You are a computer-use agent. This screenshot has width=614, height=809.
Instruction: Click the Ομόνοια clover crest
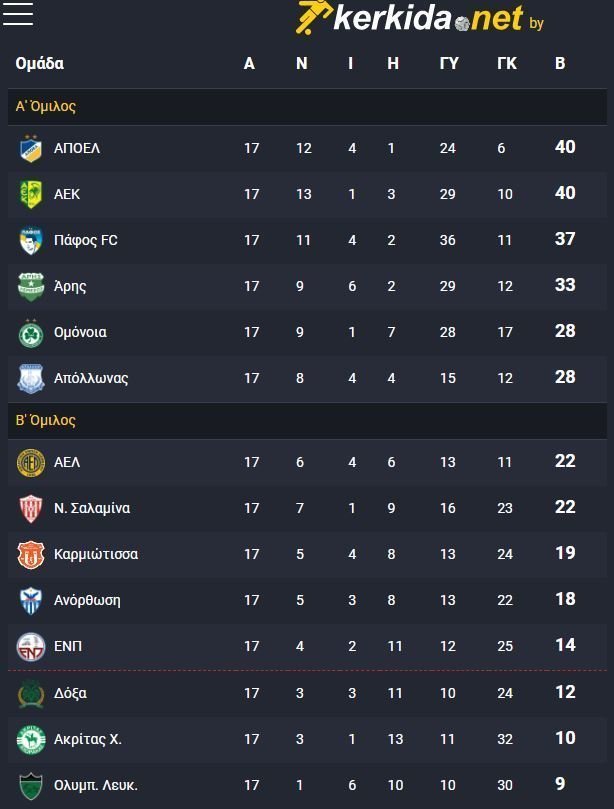coord(30,332)
